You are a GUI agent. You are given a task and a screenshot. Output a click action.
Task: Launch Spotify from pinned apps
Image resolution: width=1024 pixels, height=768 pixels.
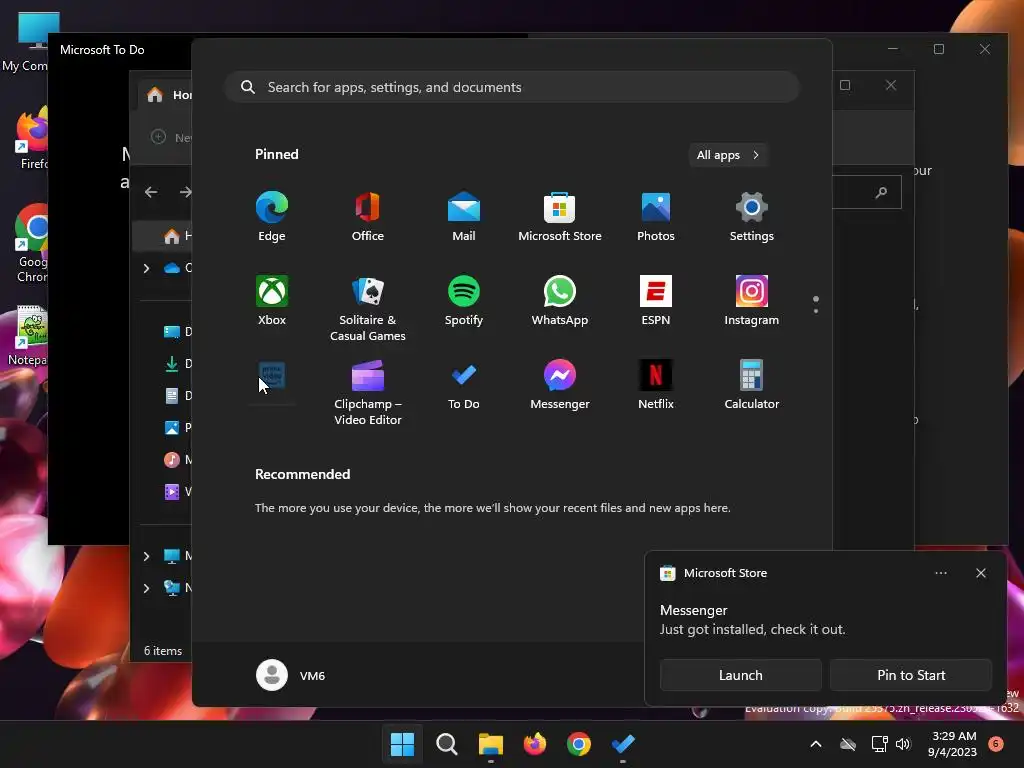click(x=464, y=300)
